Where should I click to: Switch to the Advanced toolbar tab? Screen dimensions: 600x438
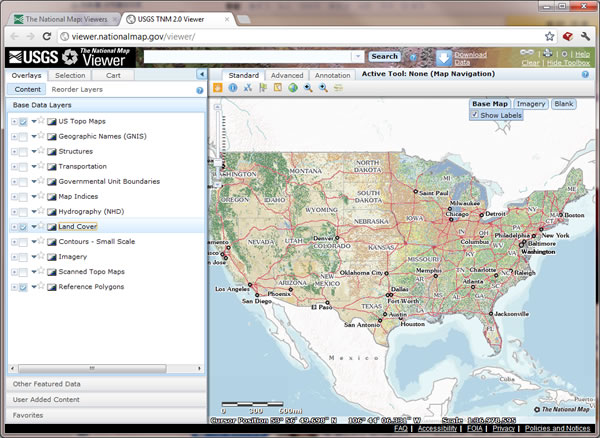287,75
